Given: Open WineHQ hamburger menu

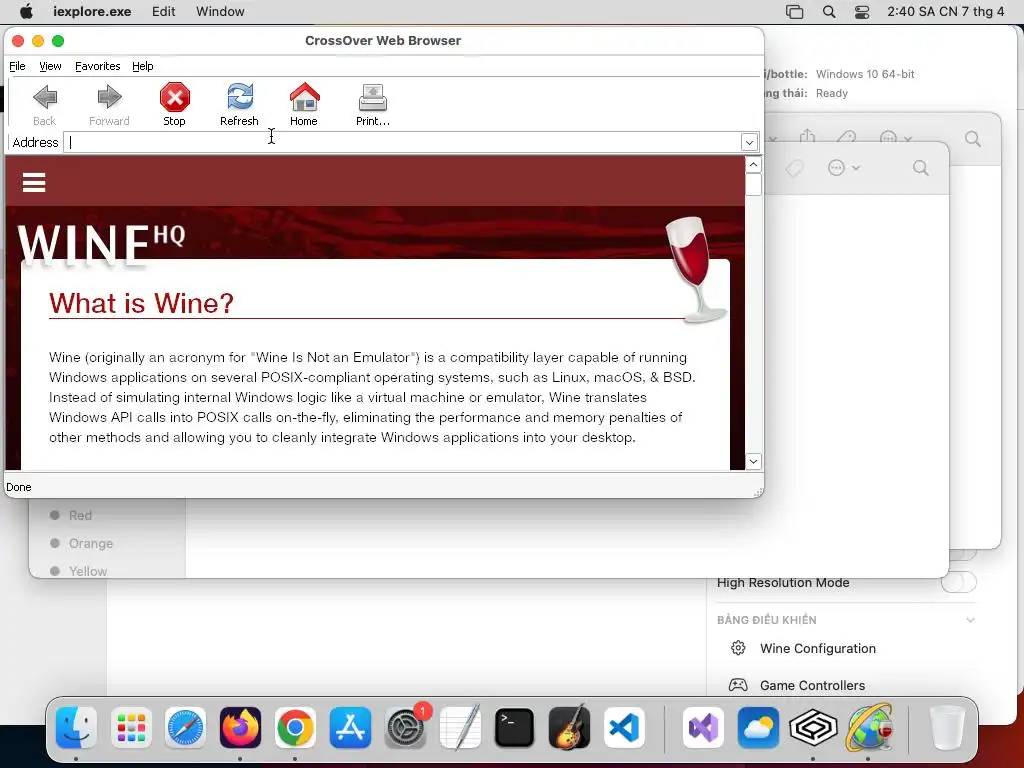Looking at the screenshot, I should (34, 182).
